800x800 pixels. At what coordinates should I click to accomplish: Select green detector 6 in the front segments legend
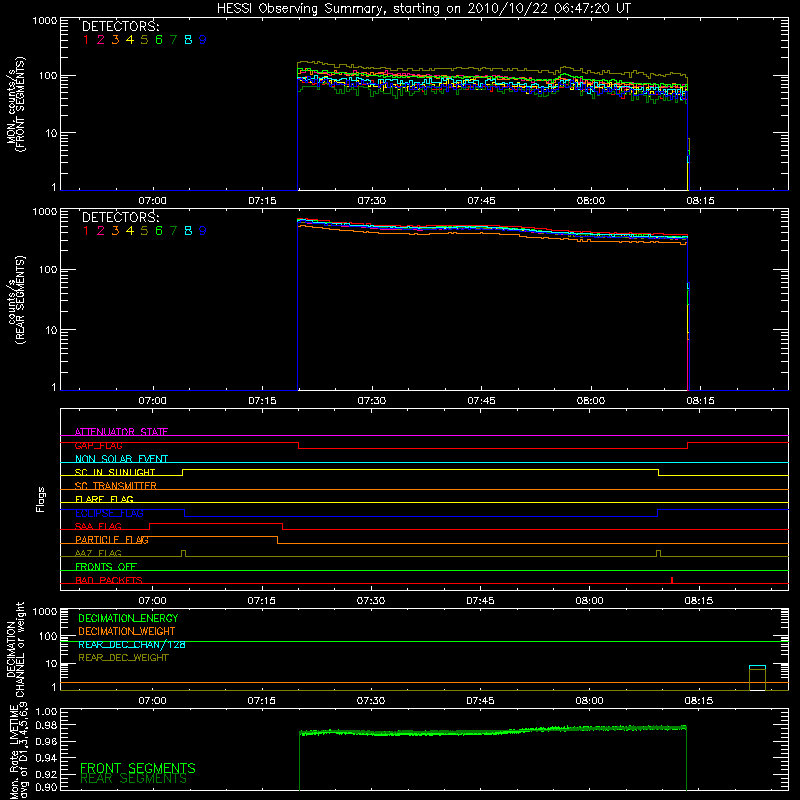click(159, 40)
